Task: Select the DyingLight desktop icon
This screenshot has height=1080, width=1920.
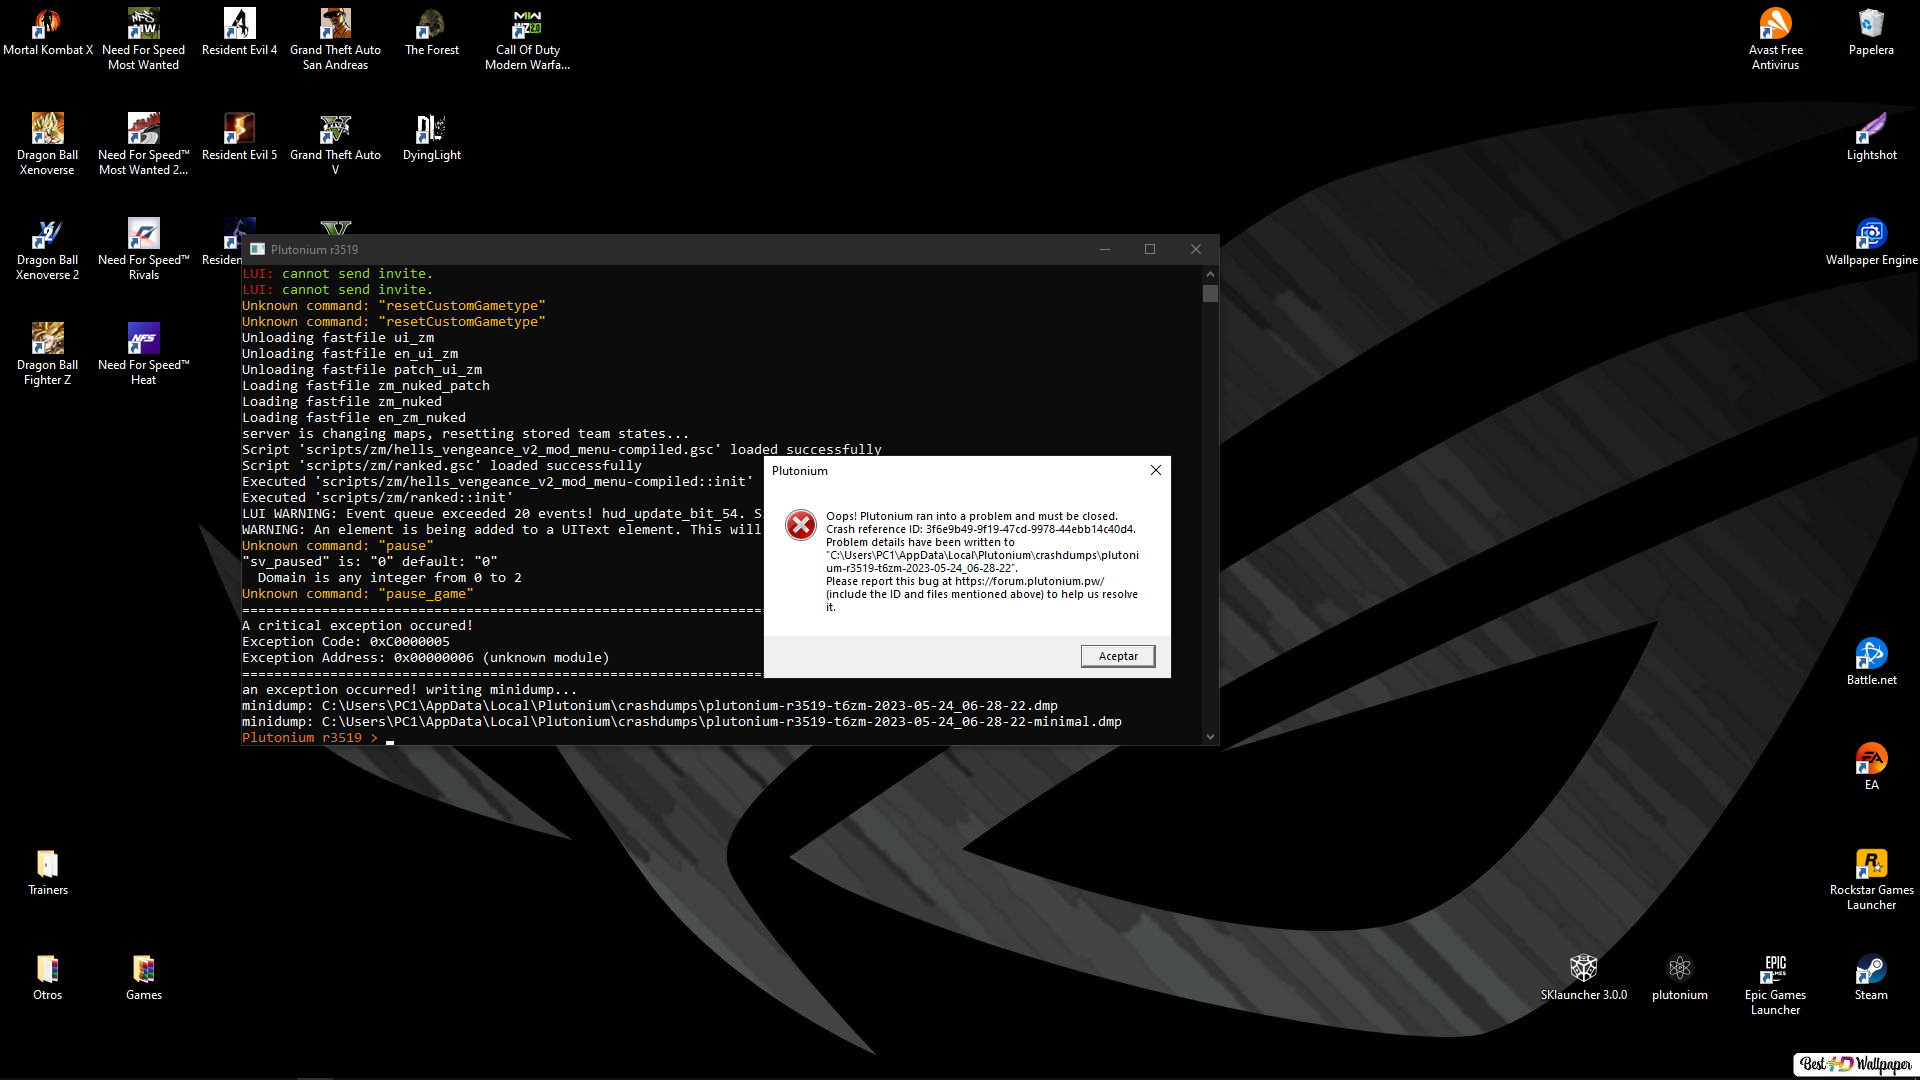Action: tap(431, 136)
